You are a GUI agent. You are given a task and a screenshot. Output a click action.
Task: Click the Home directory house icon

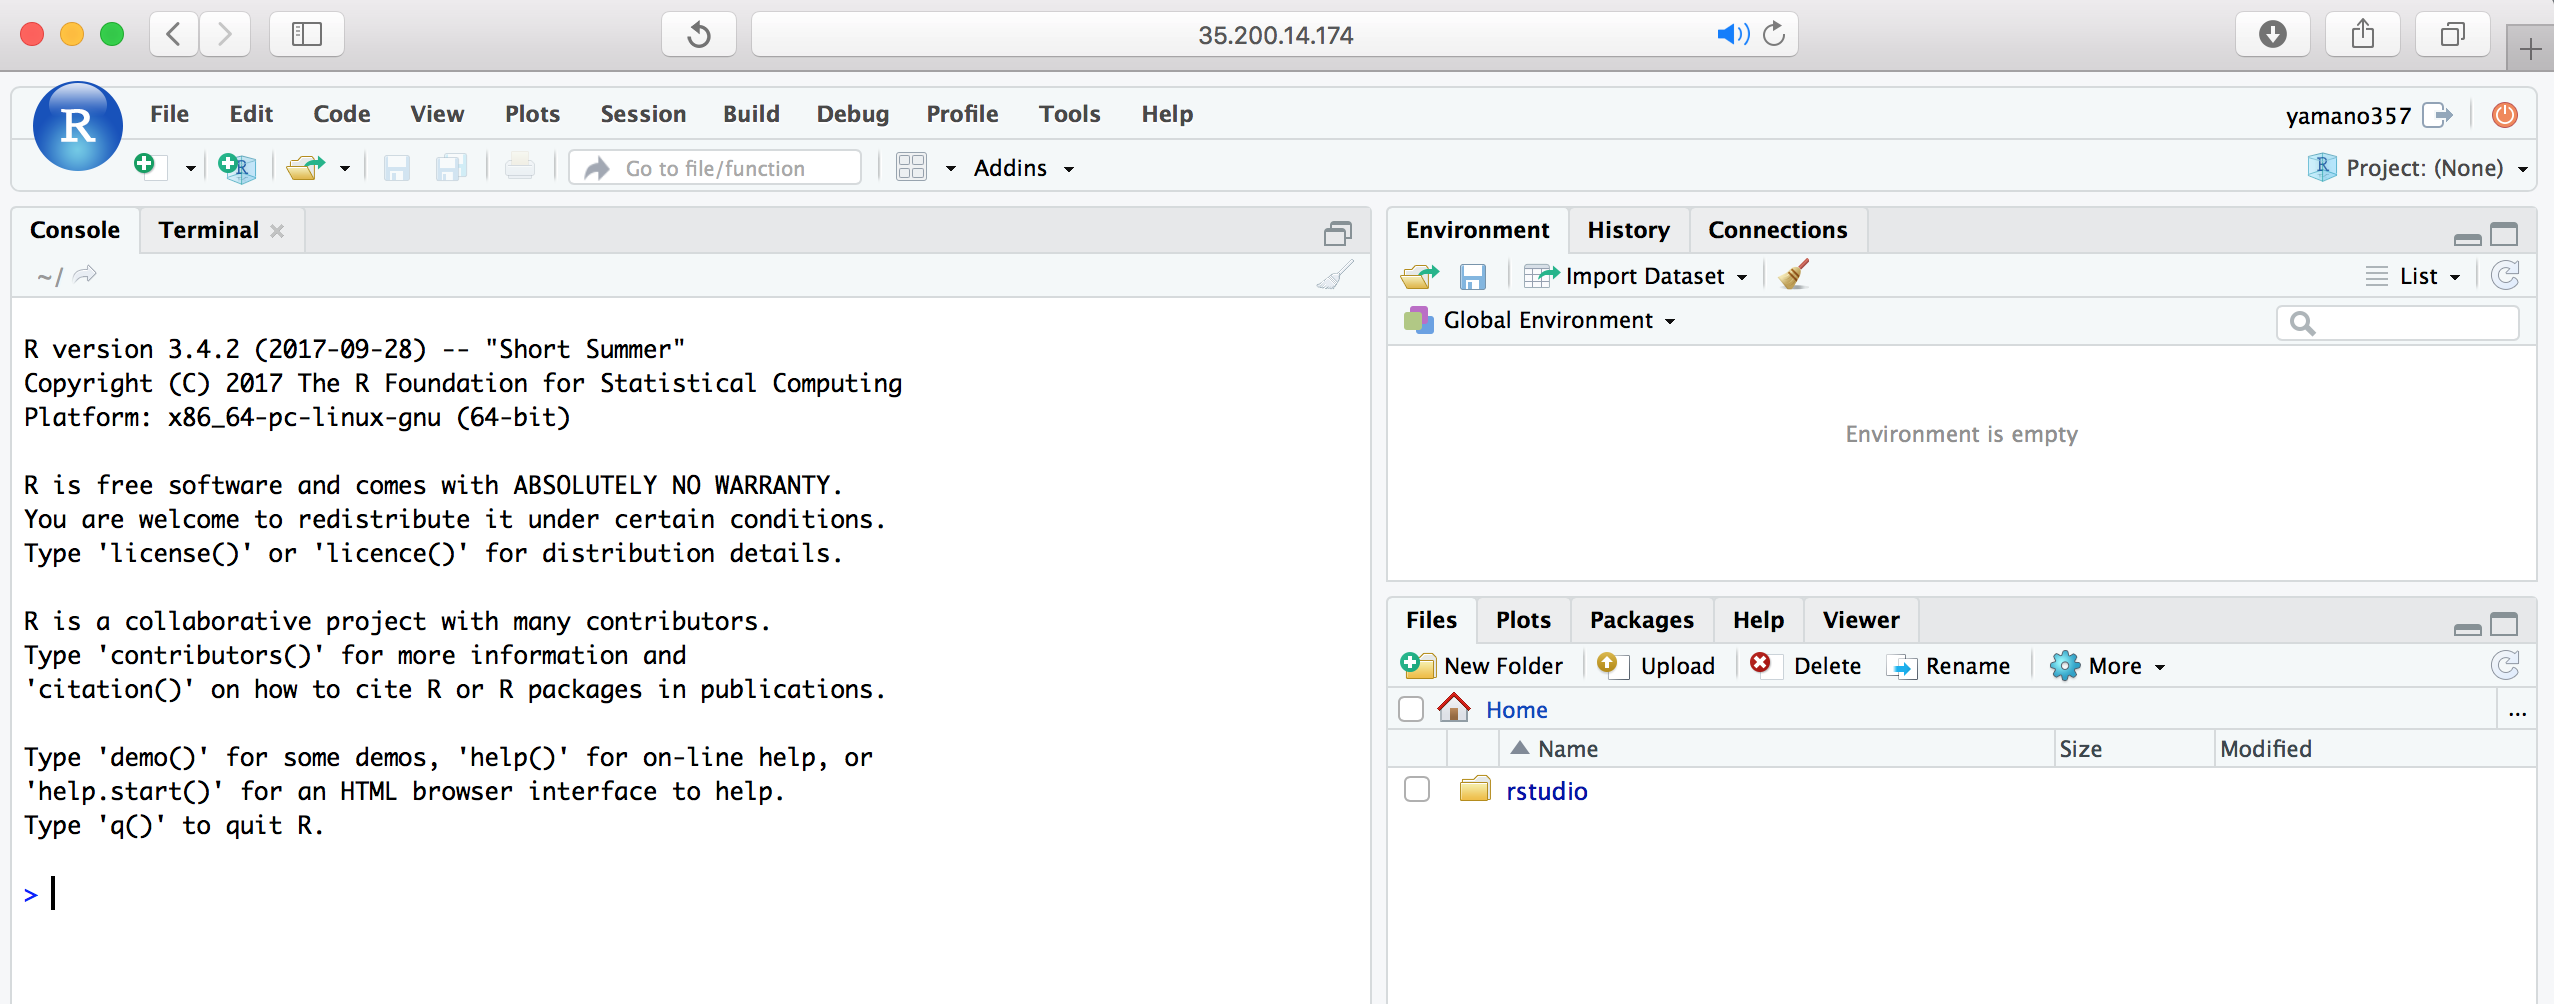(x=1454, y=708)
